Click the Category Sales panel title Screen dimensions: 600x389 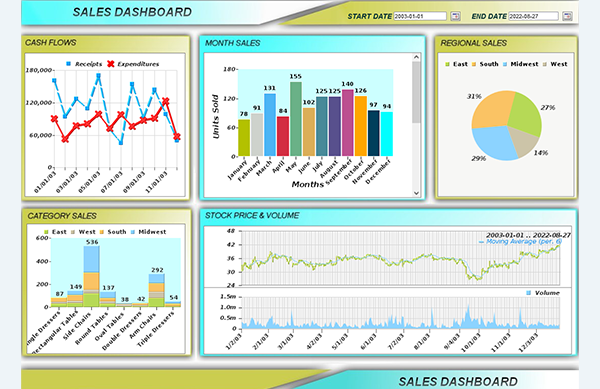click(62, 216)
